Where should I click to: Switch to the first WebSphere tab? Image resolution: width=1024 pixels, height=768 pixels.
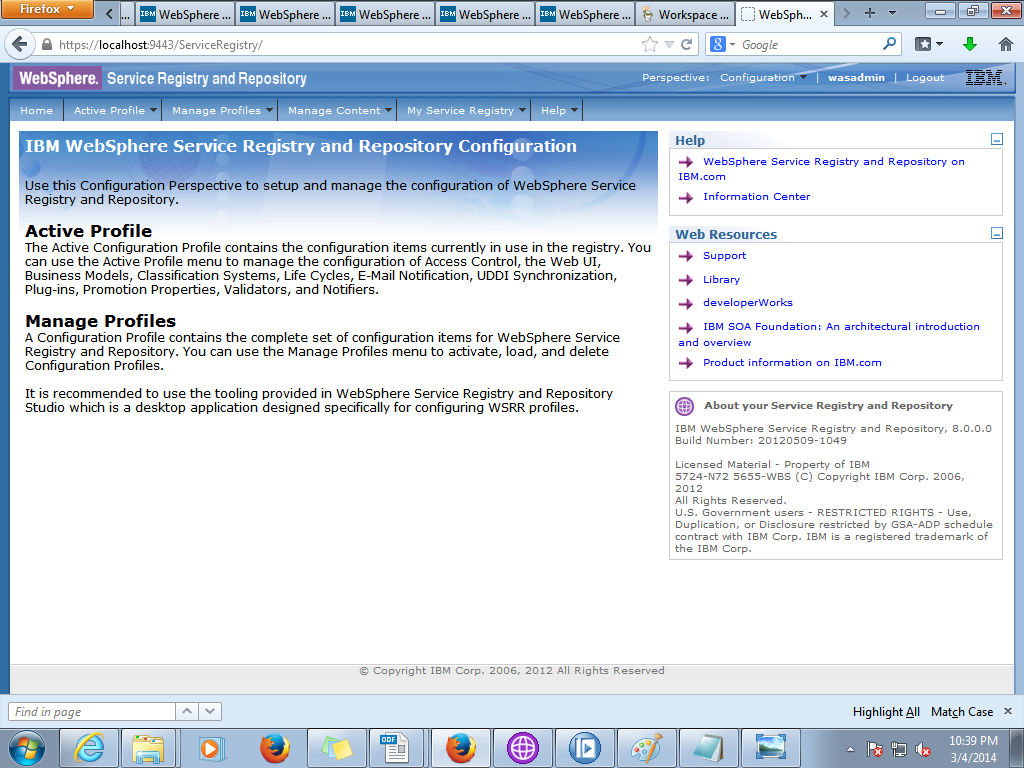click(x=185, y=14)
